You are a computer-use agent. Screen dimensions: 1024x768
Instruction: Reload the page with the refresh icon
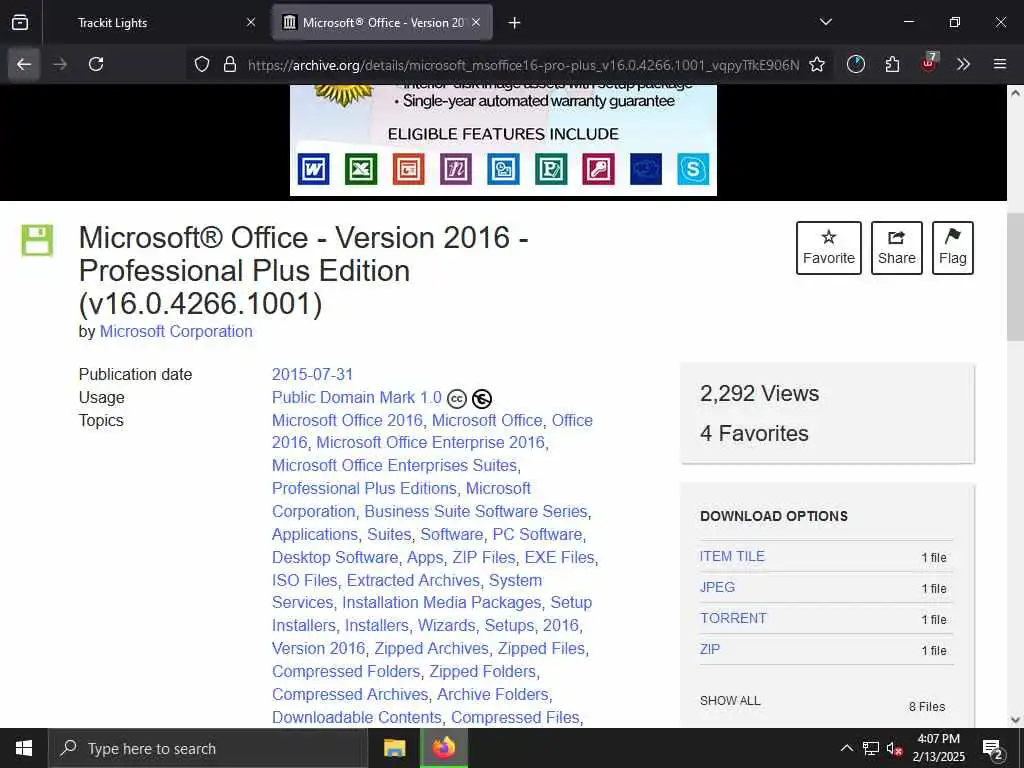point(96,64)
